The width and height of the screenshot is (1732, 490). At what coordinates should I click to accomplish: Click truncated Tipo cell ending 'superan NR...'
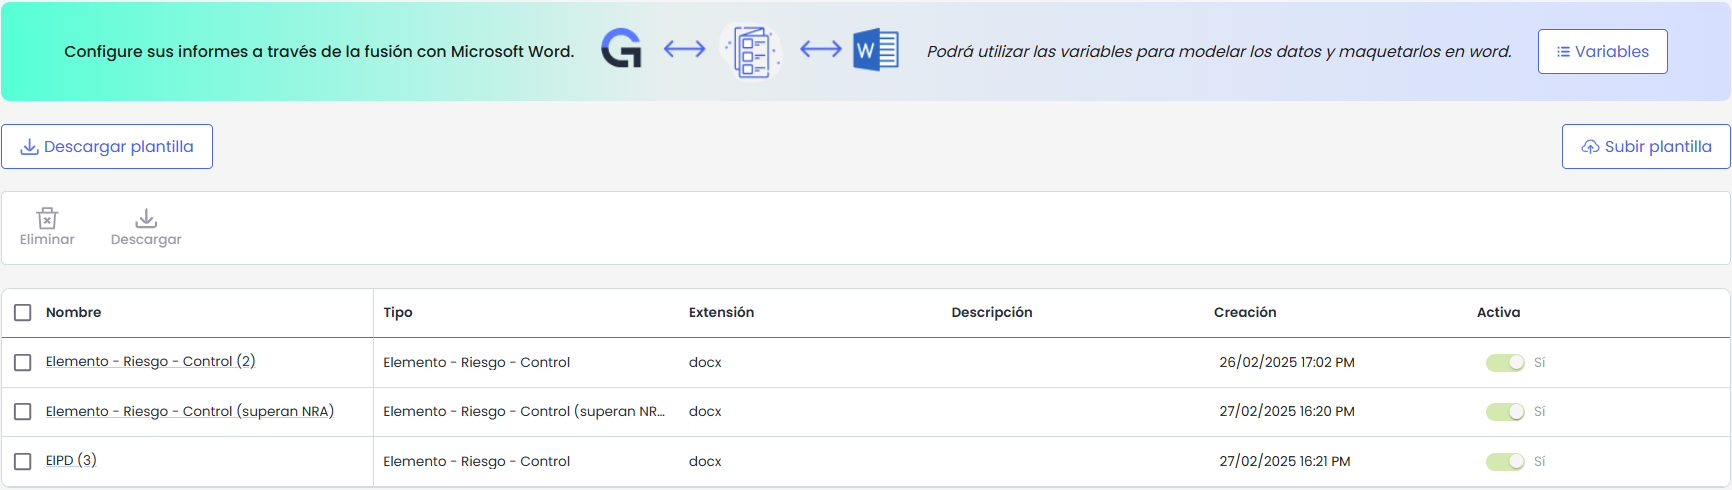pos(524,411)
